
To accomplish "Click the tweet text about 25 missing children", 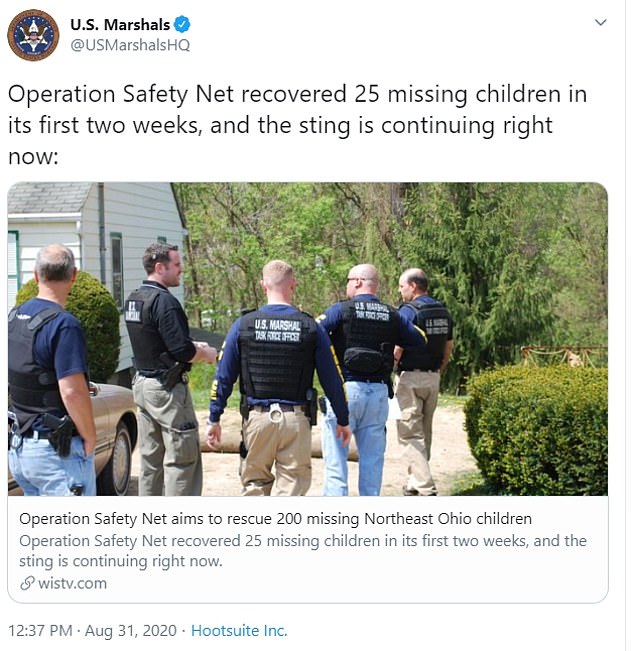I will (x=297, y=126).
